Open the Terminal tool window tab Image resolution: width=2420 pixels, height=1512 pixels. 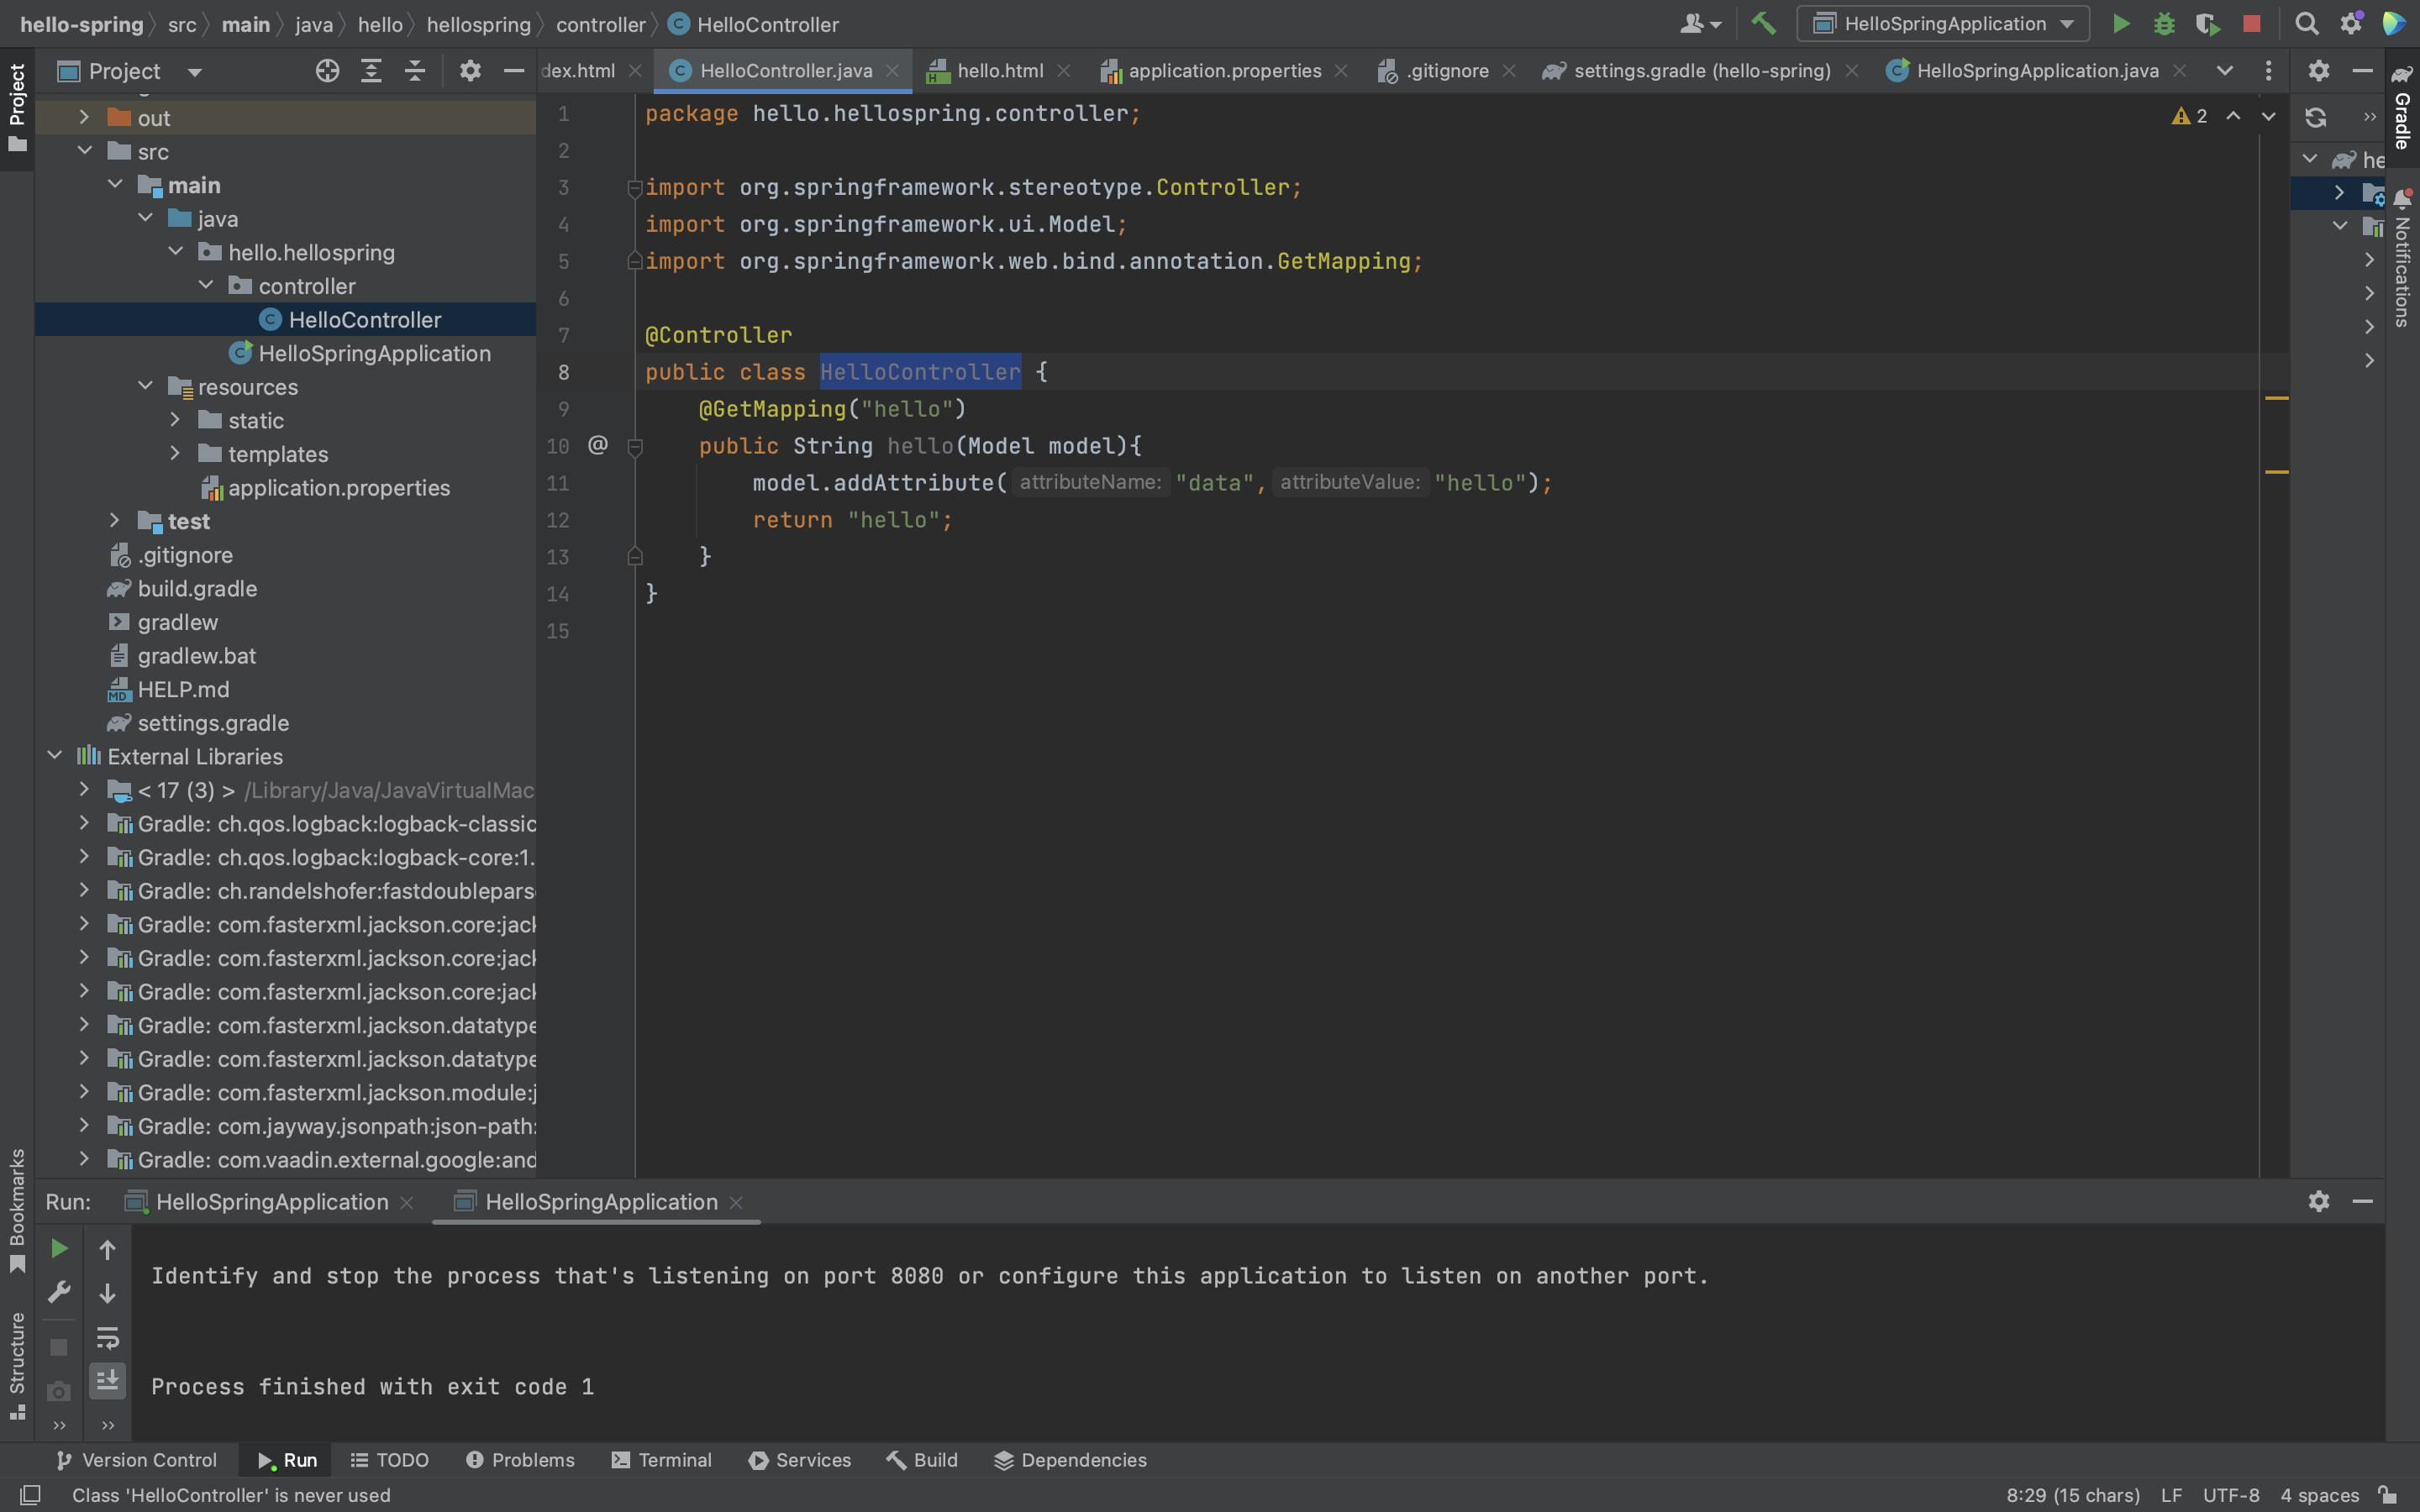(662, 1460)
